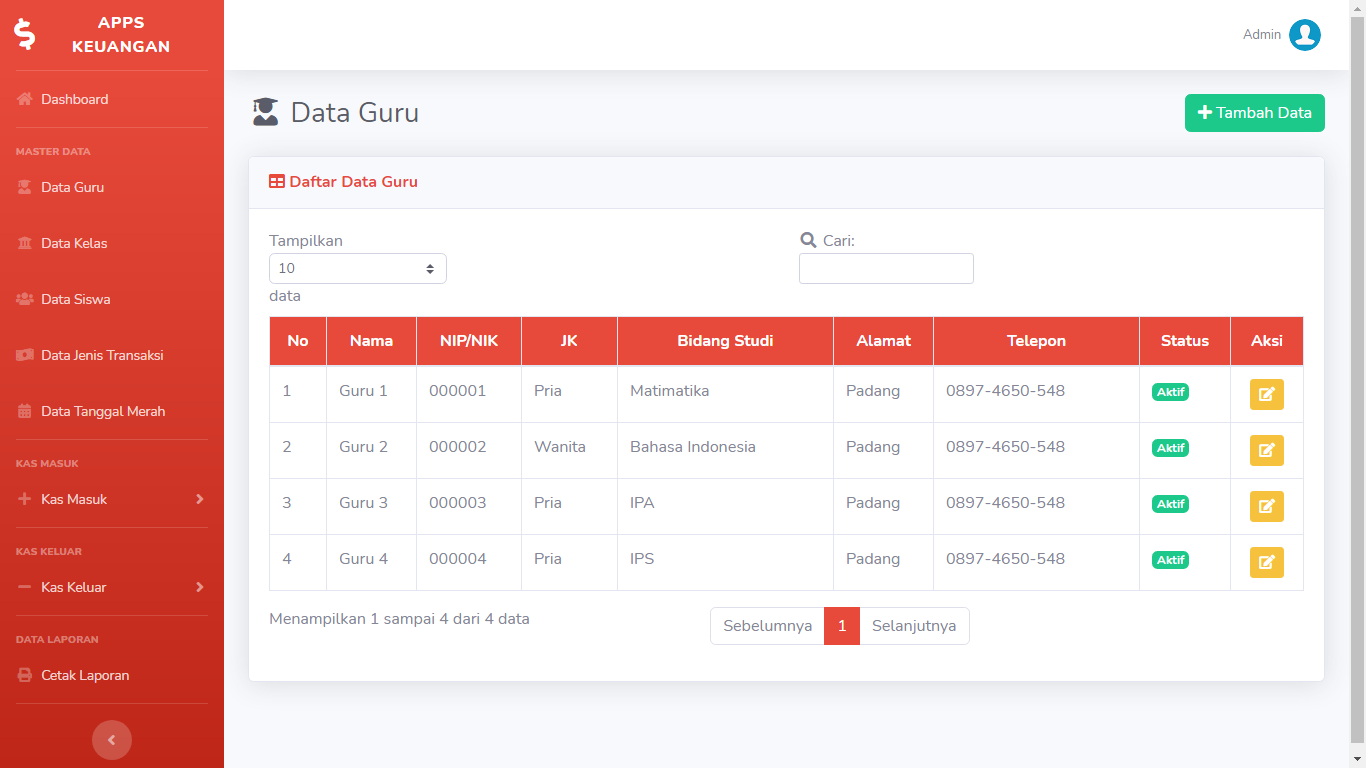Click the plus icon beside Kas Masuk
Screen dimensions: 1366x768
point(25,499)
